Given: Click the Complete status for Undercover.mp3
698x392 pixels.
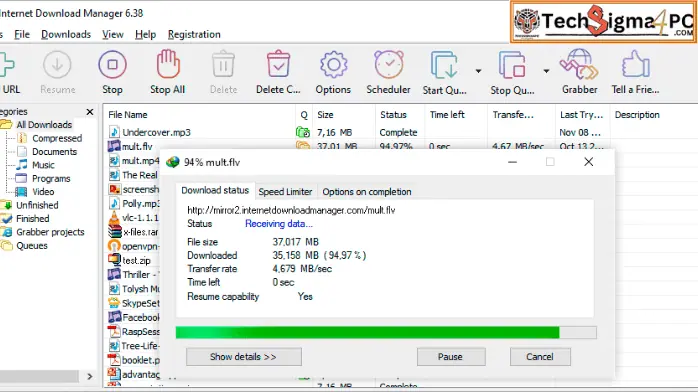Looking at the screenshot, I should coord(398,132).
